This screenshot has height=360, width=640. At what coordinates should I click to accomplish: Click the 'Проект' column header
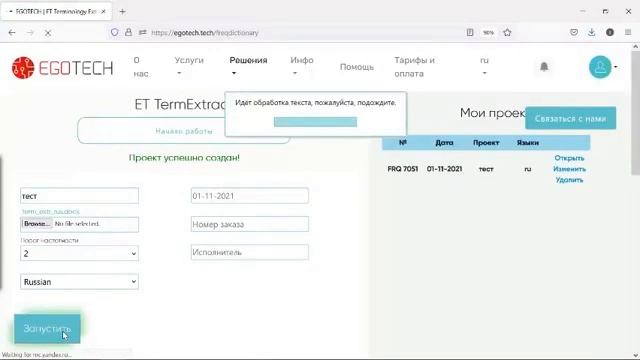(486, 143)
